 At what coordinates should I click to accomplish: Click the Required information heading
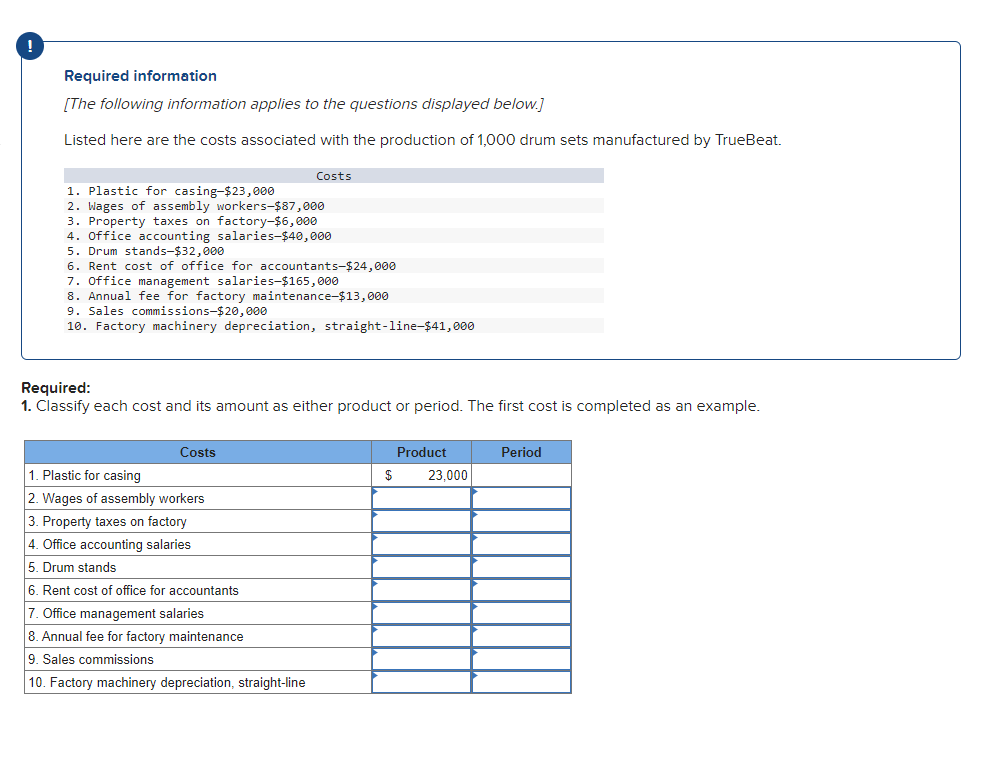pos(139,76)
